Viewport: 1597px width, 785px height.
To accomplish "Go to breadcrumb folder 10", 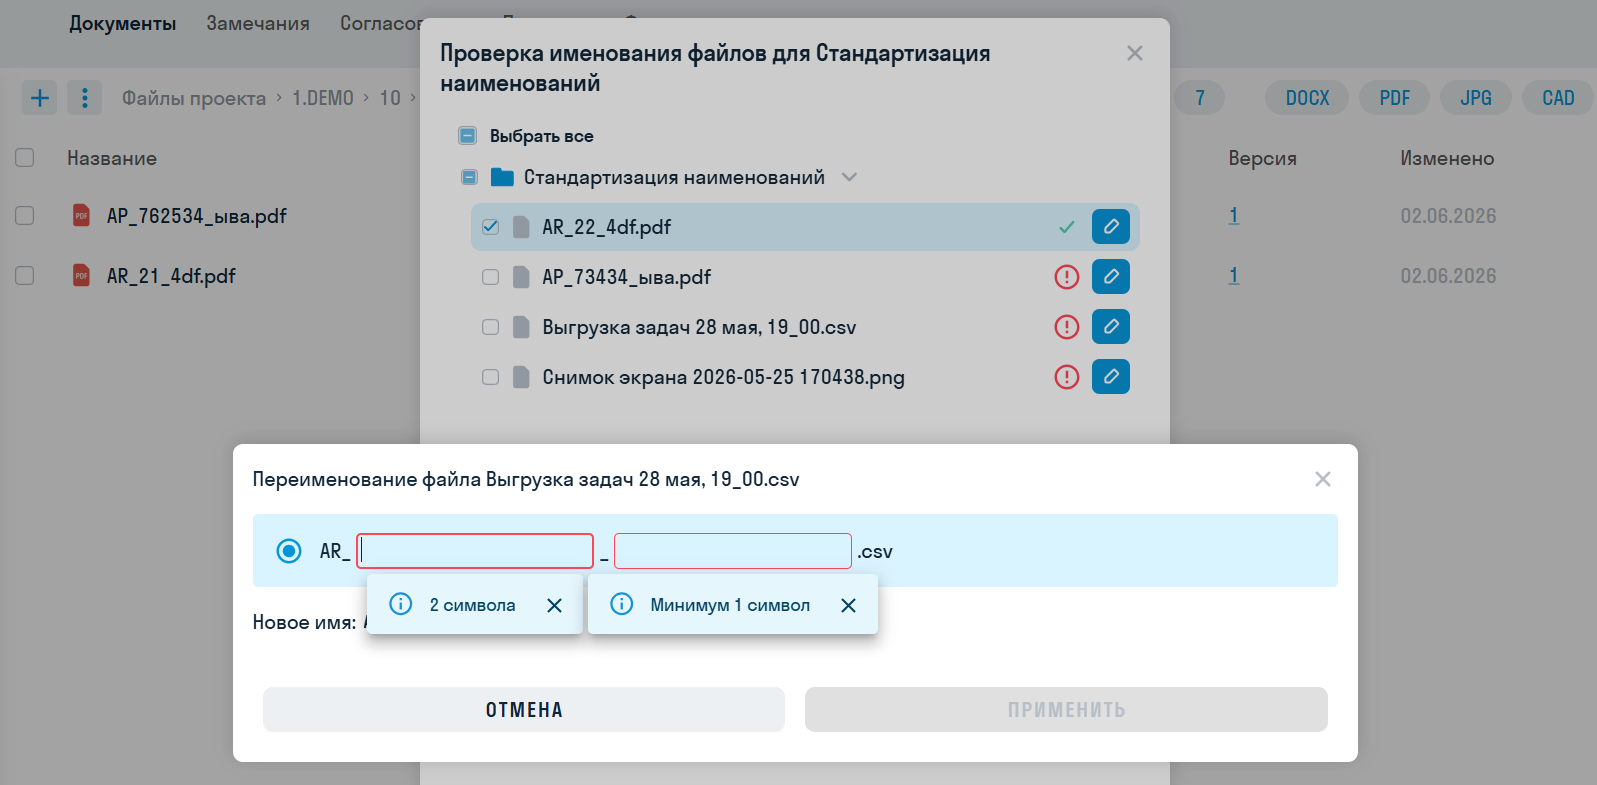I will click(390, 98).
